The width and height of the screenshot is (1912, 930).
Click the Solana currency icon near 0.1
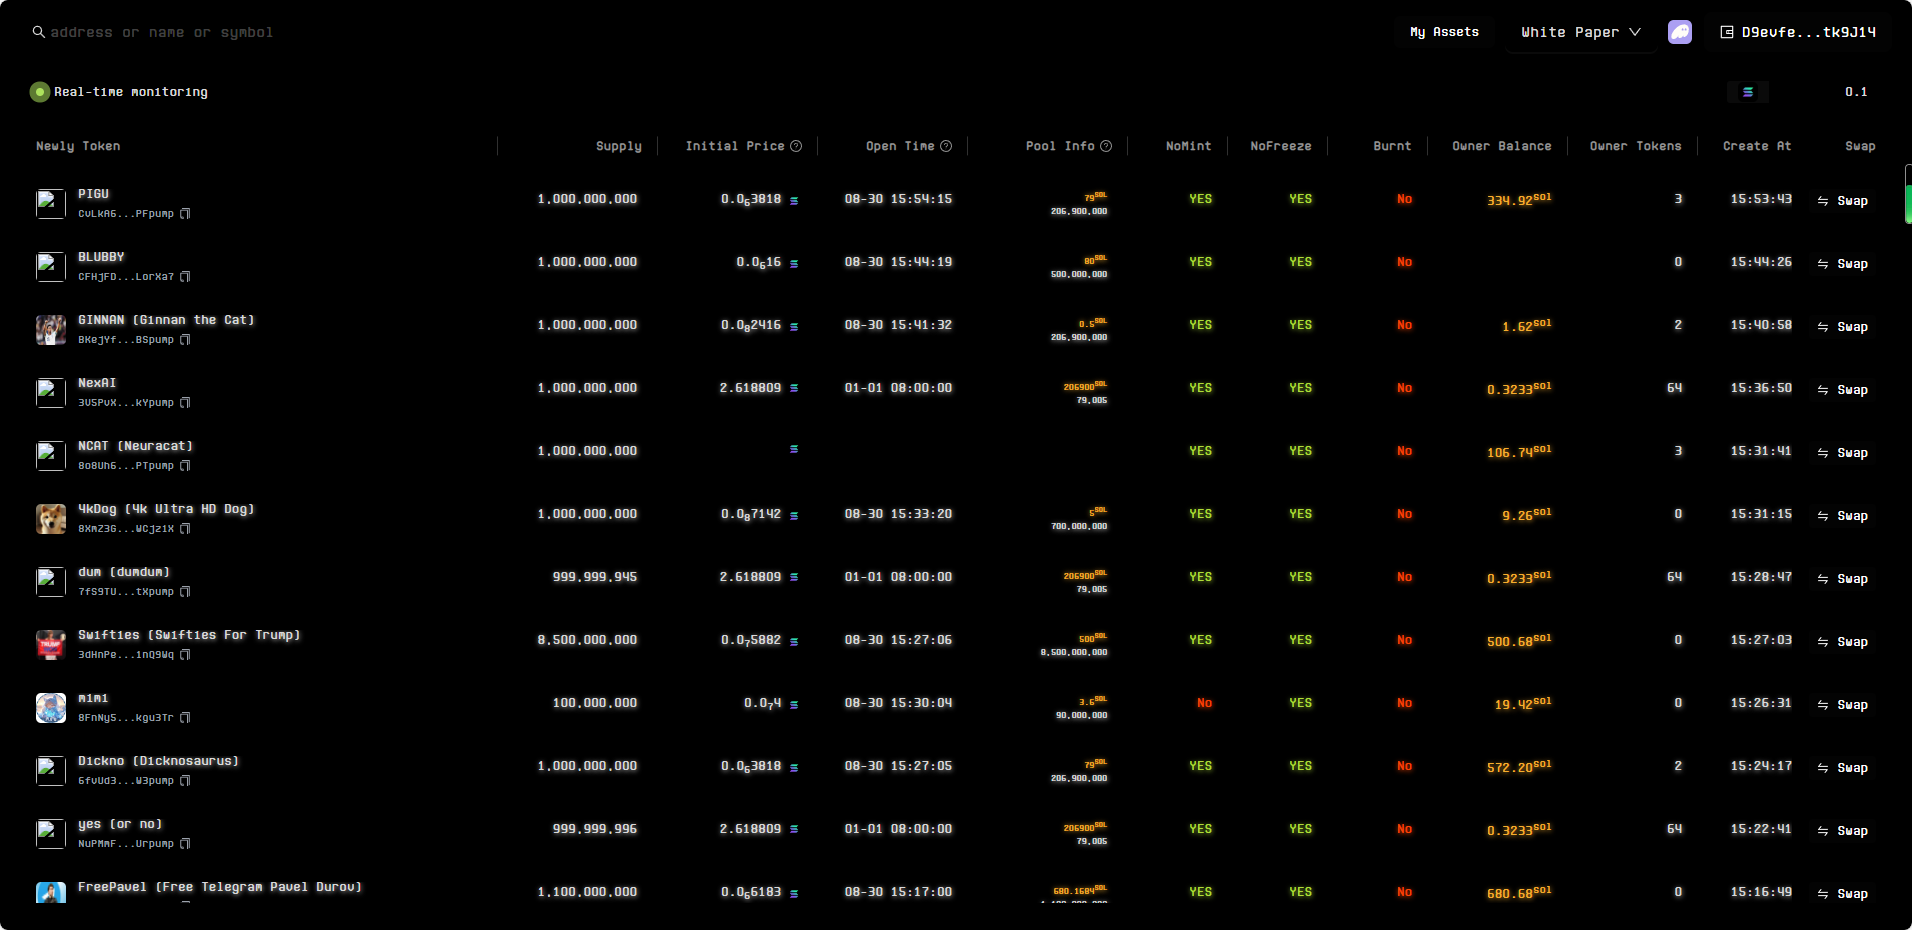1747,92
